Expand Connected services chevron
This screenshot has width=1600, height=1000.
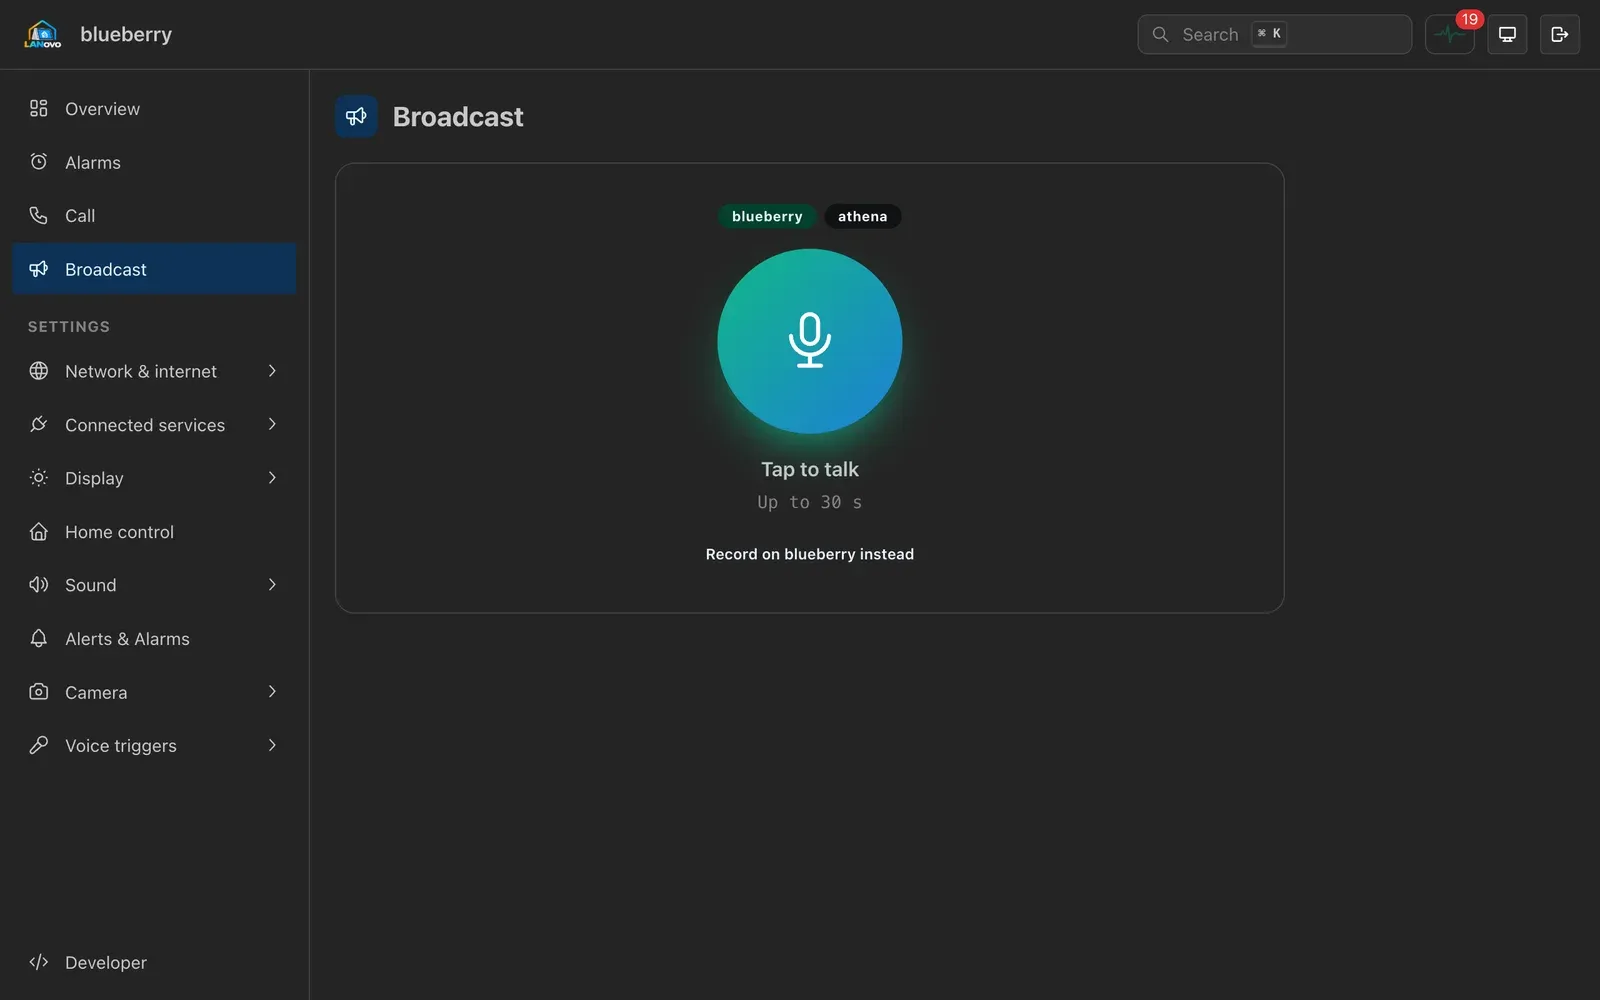(x=272, y=424)
